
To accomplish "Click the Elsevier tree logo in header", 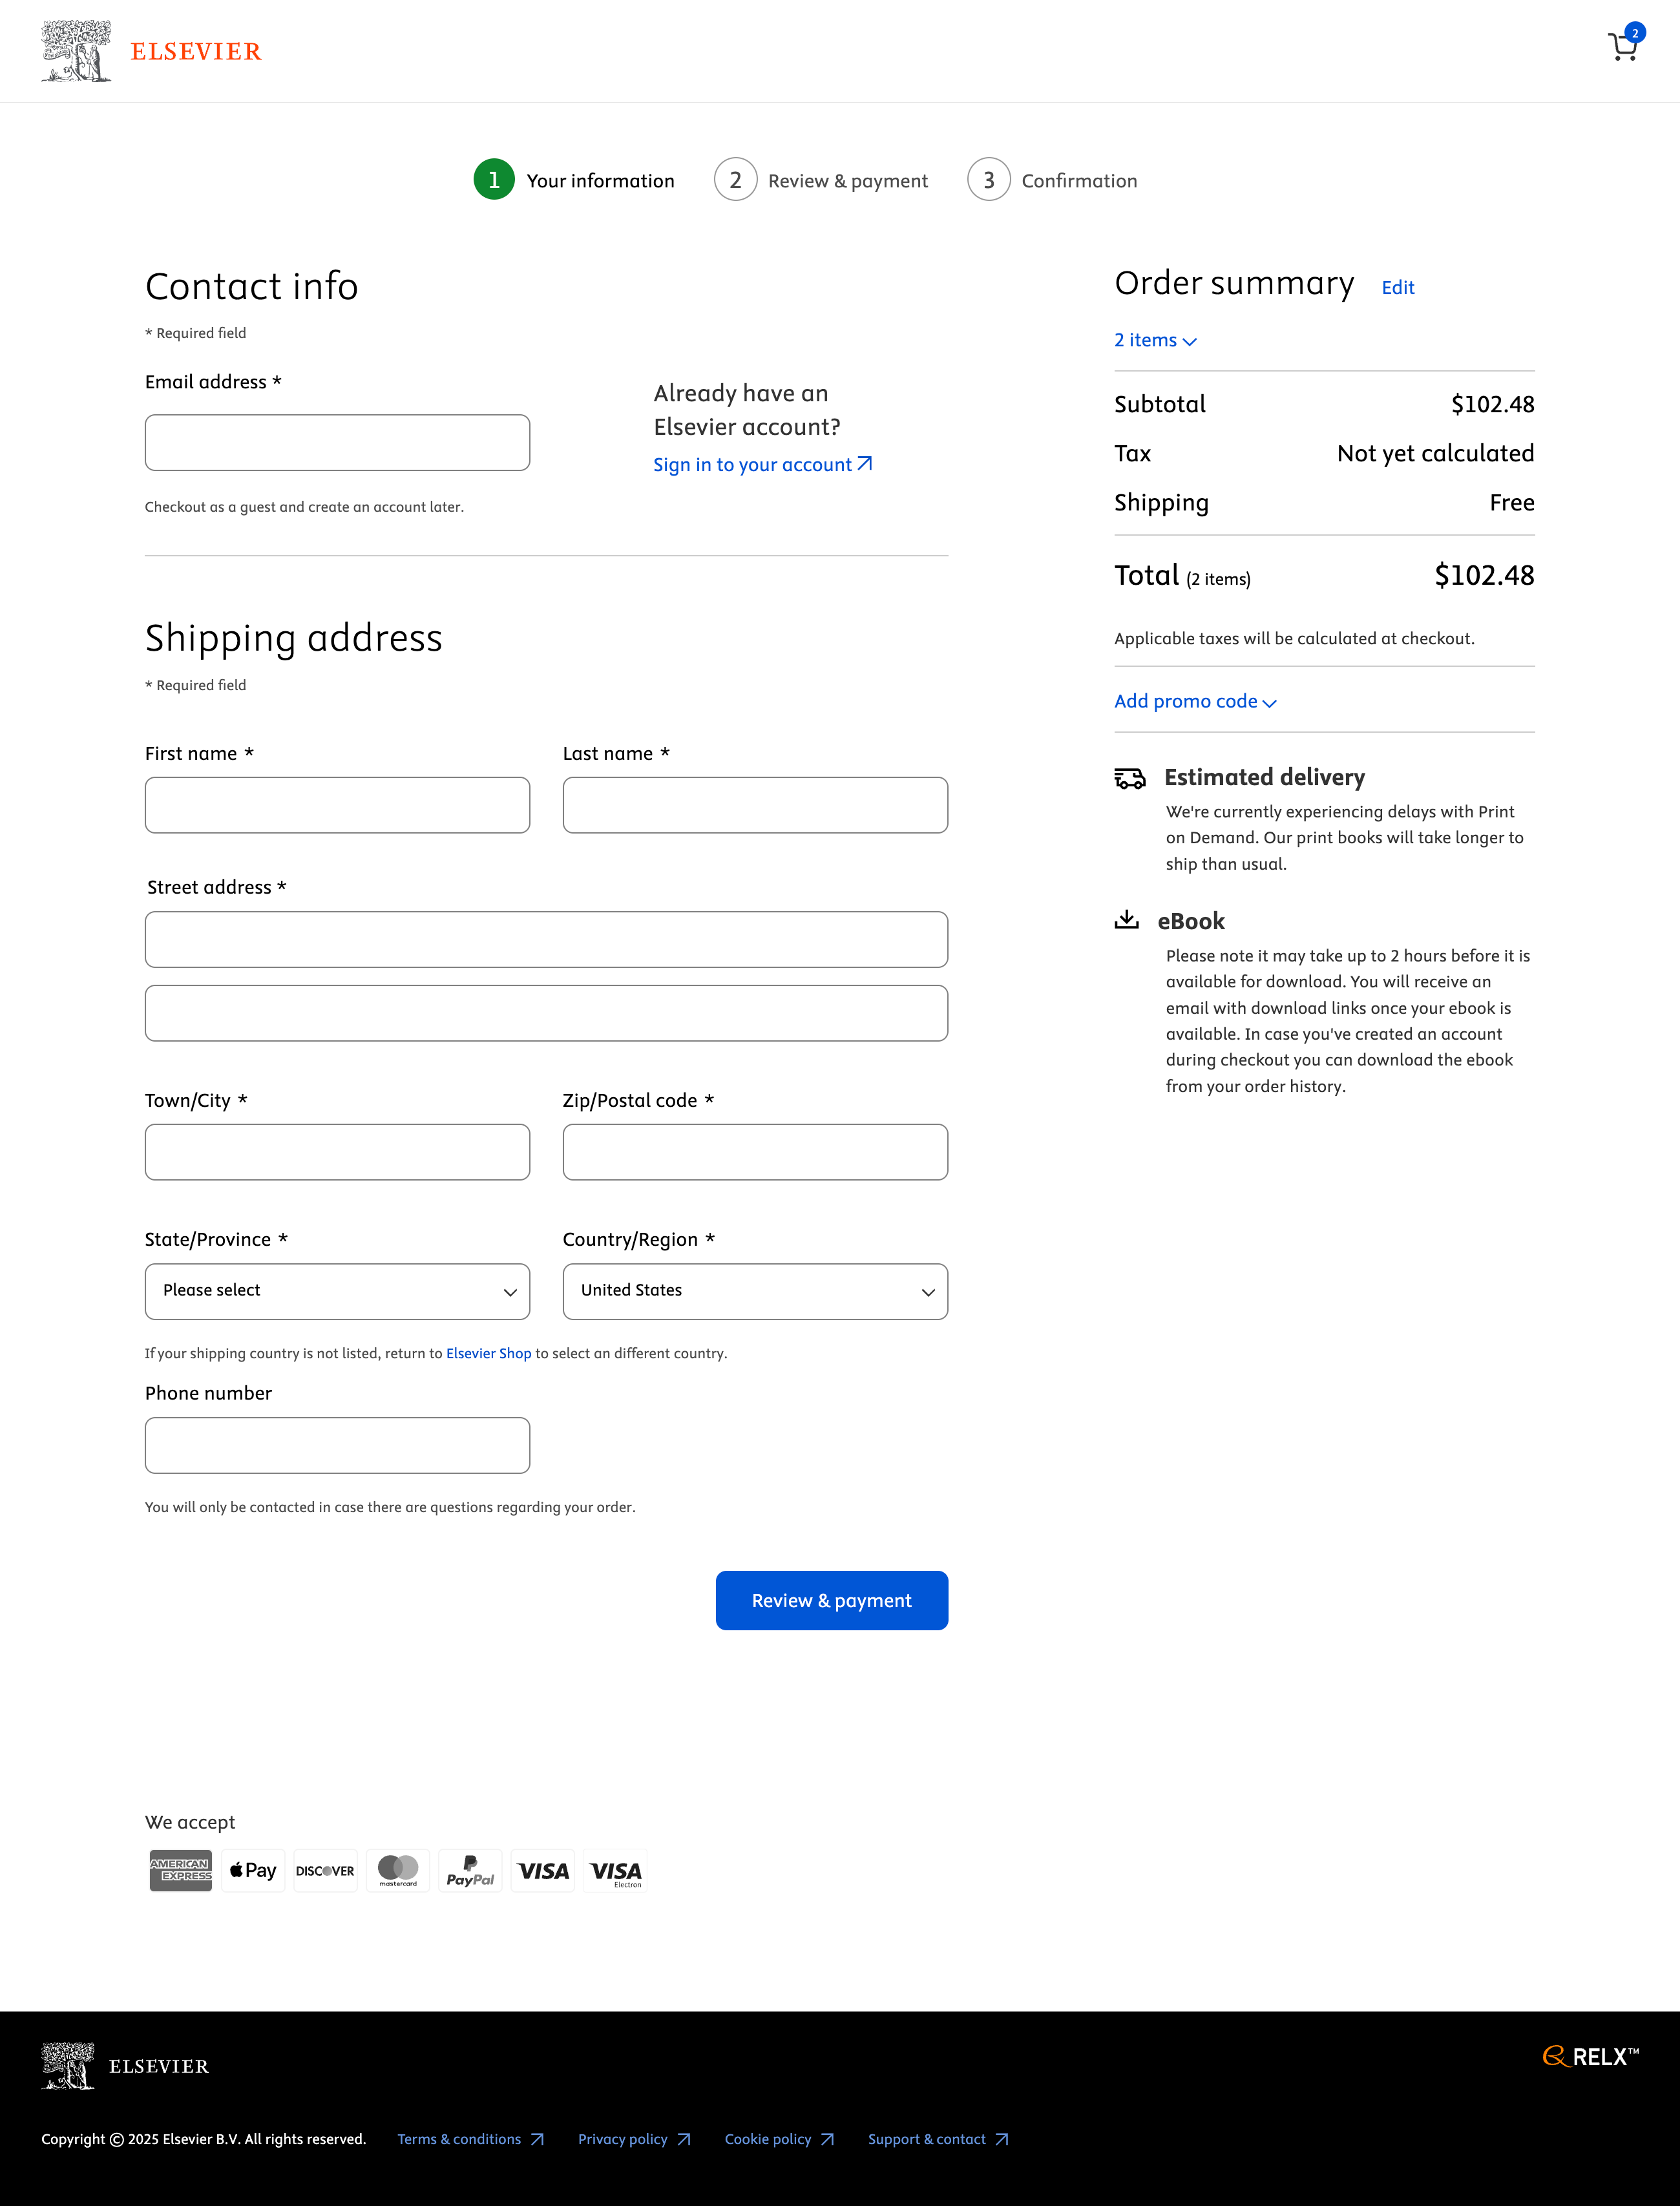I will [x=76, y=51].
